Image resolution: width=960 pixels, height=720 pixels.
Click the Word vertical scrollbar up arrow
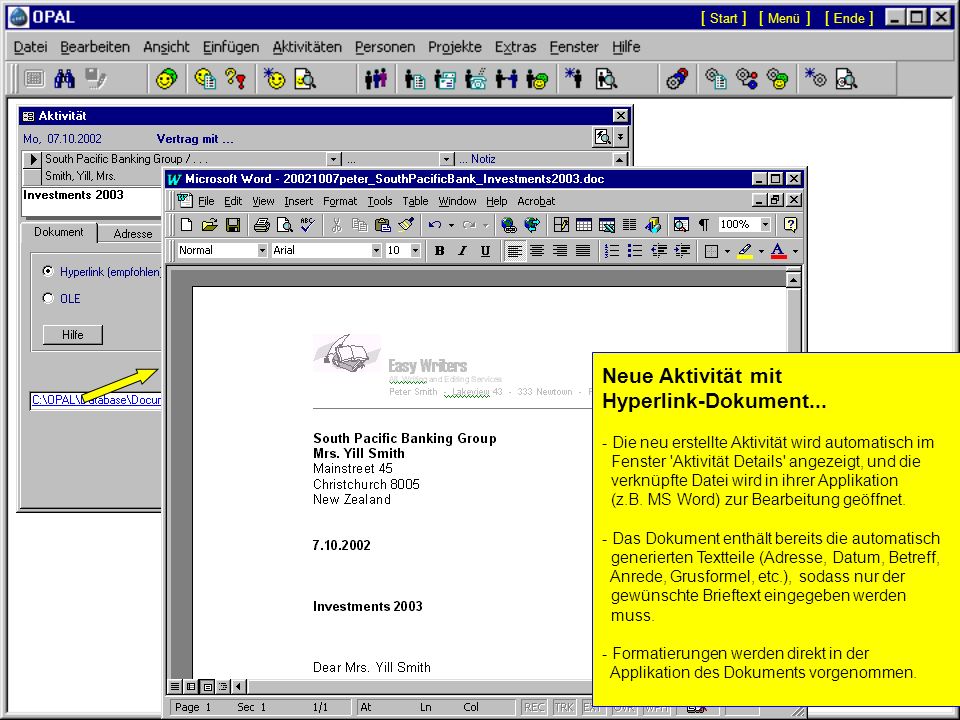click(793, 280)
